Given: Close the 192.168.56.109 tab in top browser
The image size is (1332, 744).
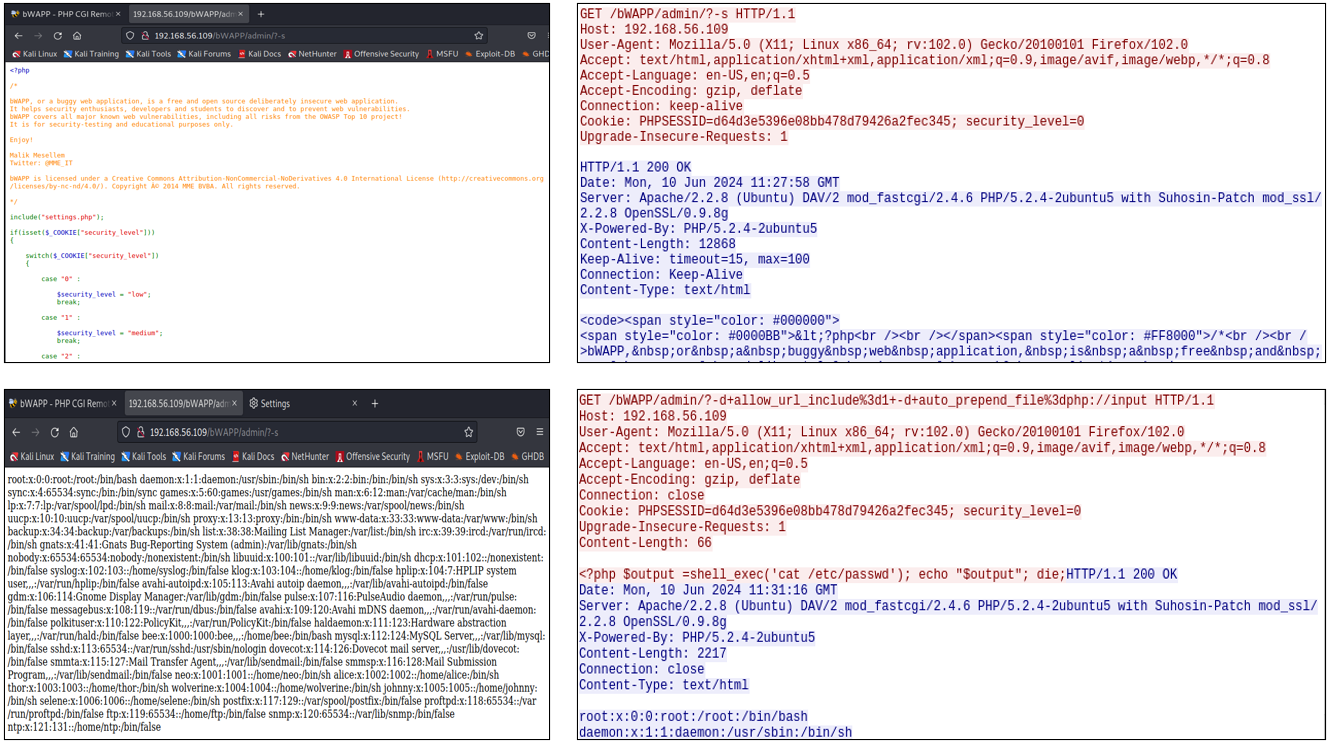Looking at the screenshot, I should [241, 14].
